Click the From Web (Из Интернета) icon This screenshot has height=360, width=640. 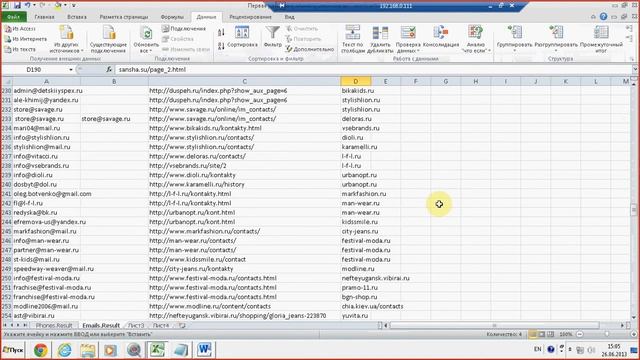[x=8, y=39]
